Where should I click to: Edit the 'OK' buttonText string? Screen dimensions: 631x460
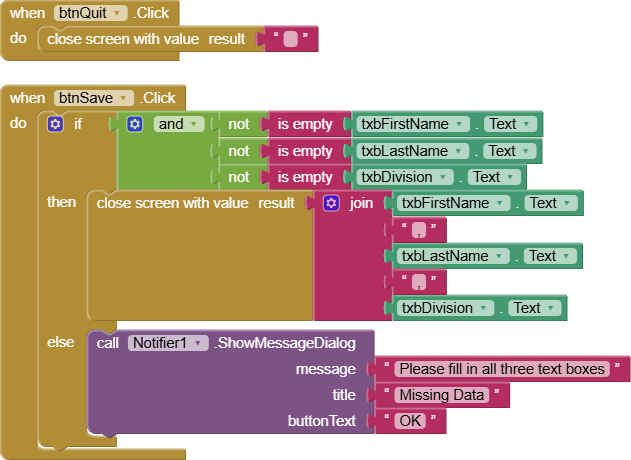click(411, 421)
